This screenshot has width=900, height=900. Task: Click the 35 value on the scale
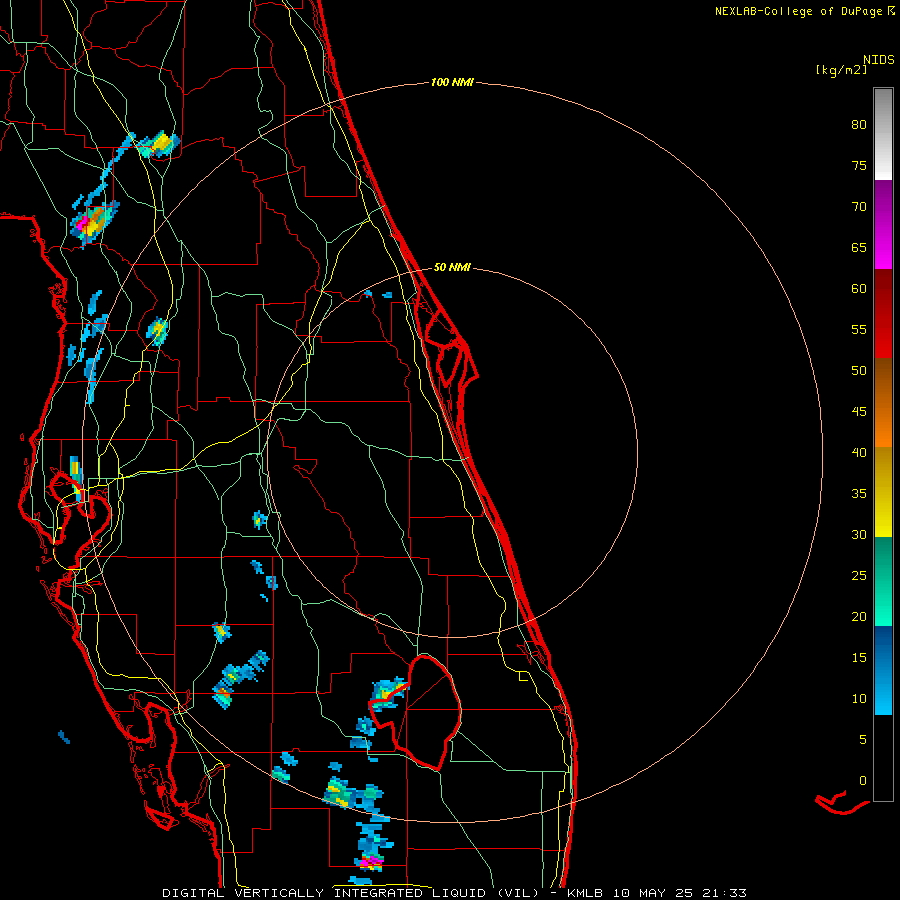tap(859, 494)
